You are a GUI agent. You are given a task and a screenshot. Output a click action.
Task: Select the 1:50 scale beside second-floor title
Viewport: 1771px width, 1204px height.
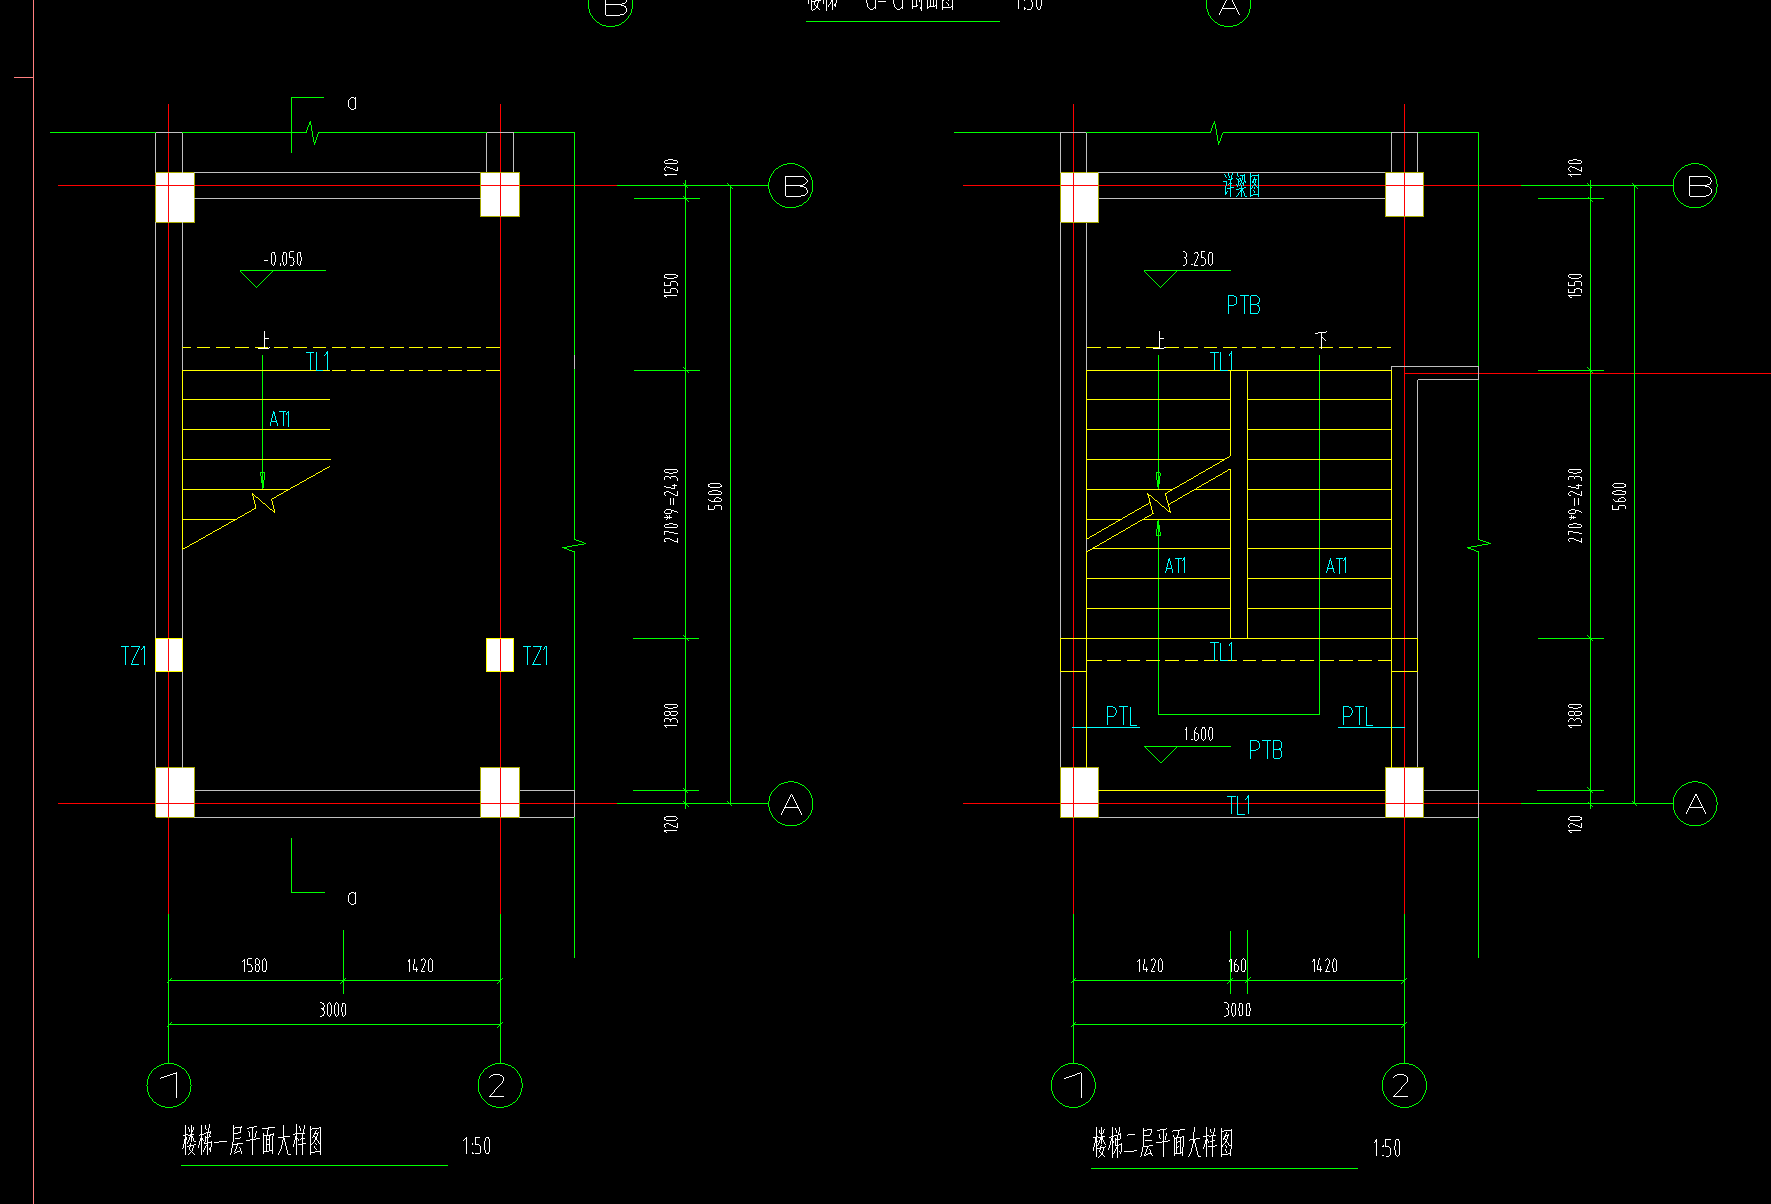1386,1148
